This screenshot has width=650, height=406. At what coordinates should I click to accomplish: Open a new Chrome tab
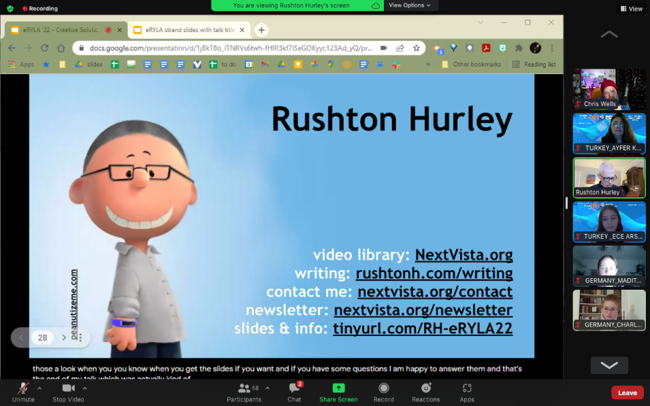point(261,30)
